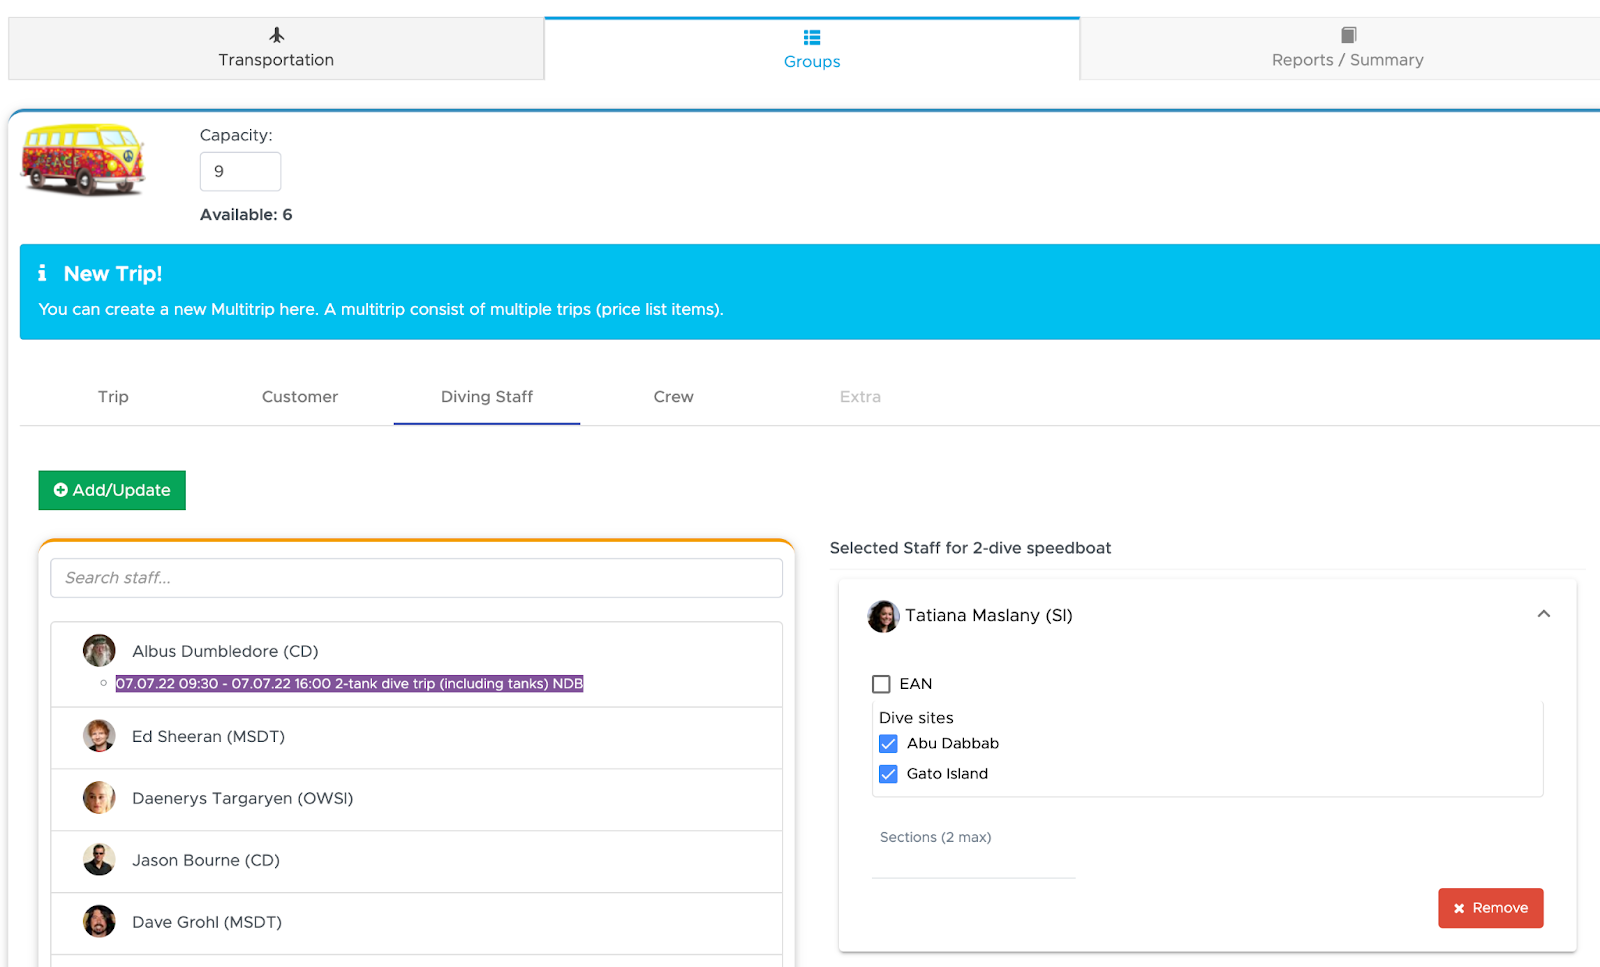
Task: Click the Transportation boat icon
Action: [277, 35]
